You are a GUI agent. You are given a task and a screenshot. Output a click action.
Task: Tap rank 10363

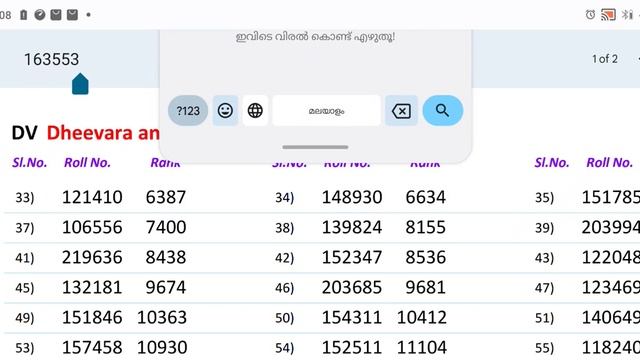[162, 317]
